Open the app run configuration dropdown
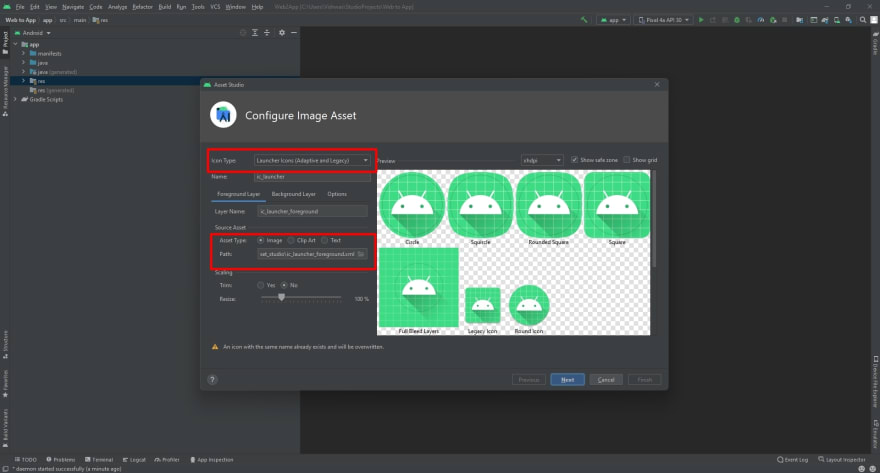 [613, 20]
